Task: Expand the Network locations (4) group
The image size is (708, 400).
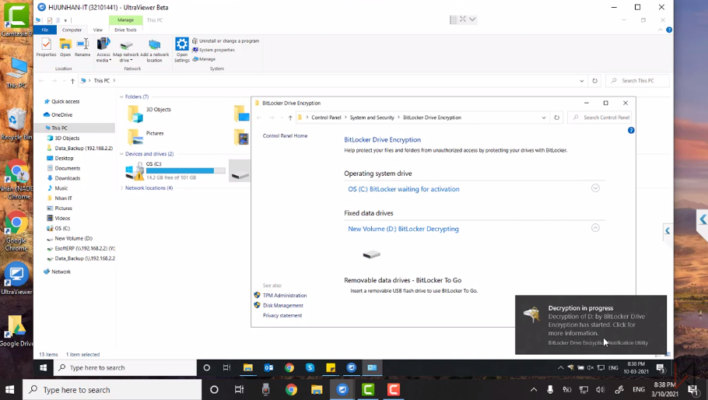Action: [x=121, y=188]
